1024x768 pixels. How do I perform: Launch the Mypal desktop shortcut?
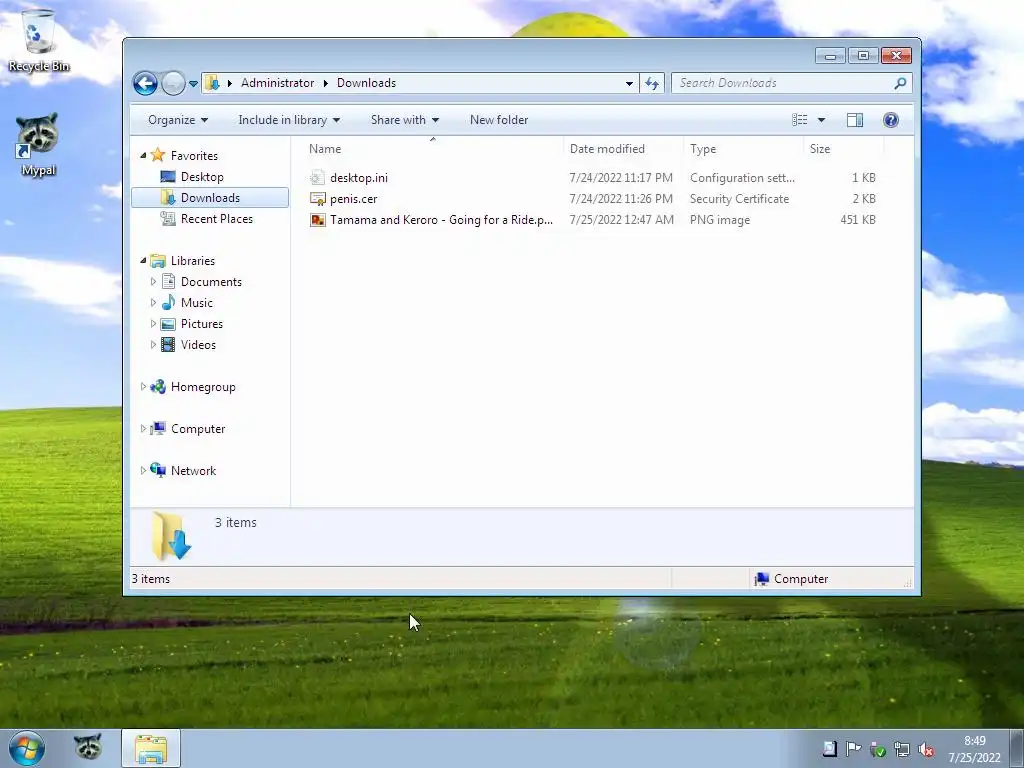[x=38, y=145]
